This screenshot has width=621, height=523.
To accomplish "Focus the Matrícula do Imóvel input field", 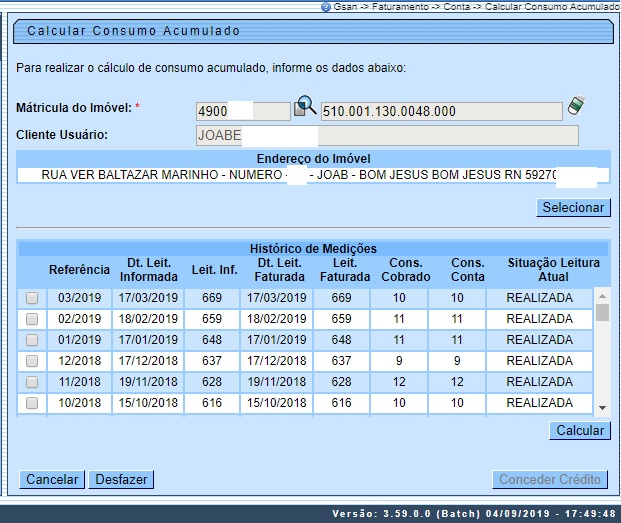I will pos(243,111).
